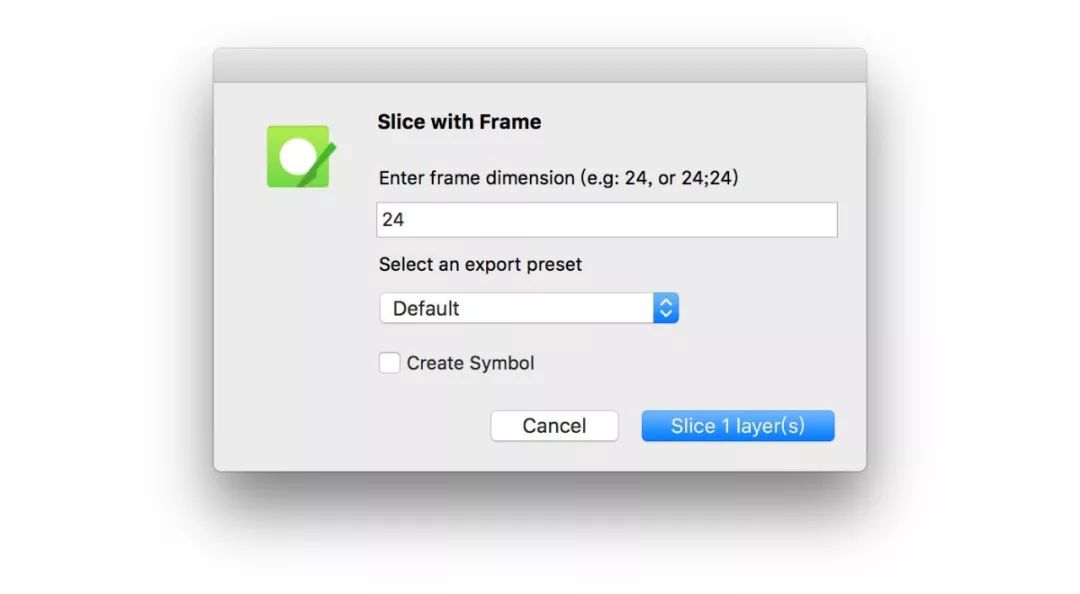Screen dimensions: 1080x594
Task: Toggle Create Symbol via its text label
Action: (x=470, y=363)
